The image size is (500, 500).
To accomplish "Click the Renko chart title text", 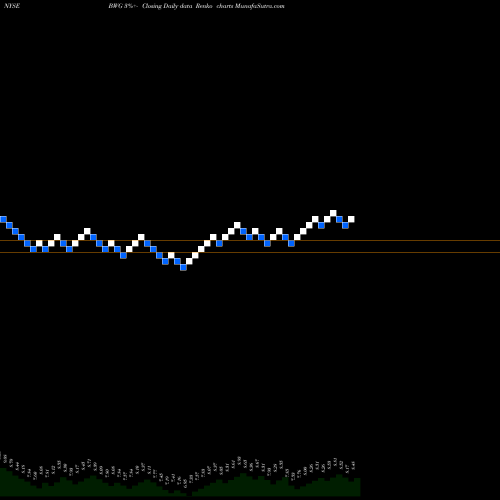I will coord(196,6).
